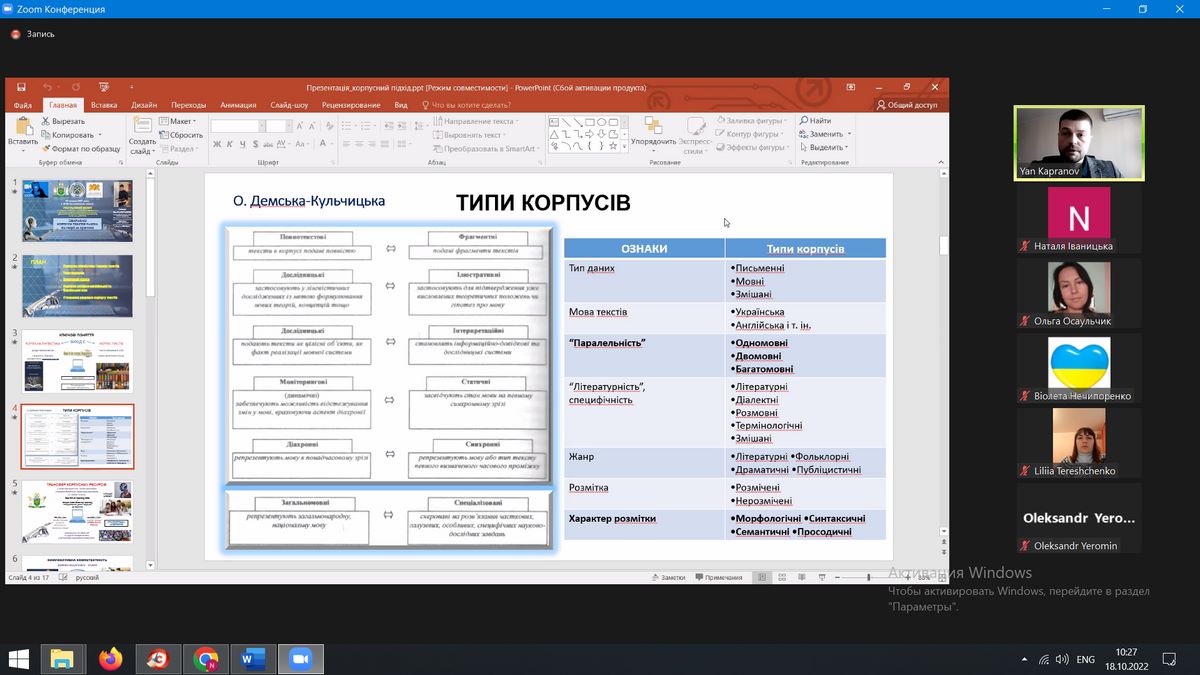Switch to the Дизайн ribbon tab

click(x=144, y=105)
